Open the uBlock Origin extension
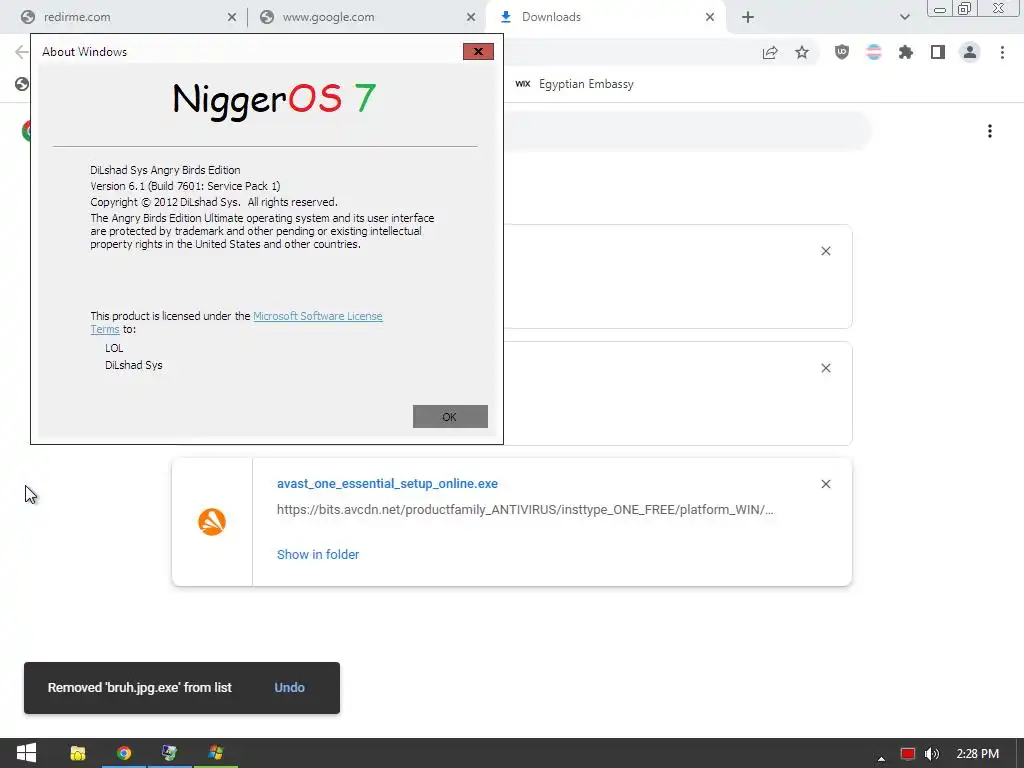 (842, 52)
